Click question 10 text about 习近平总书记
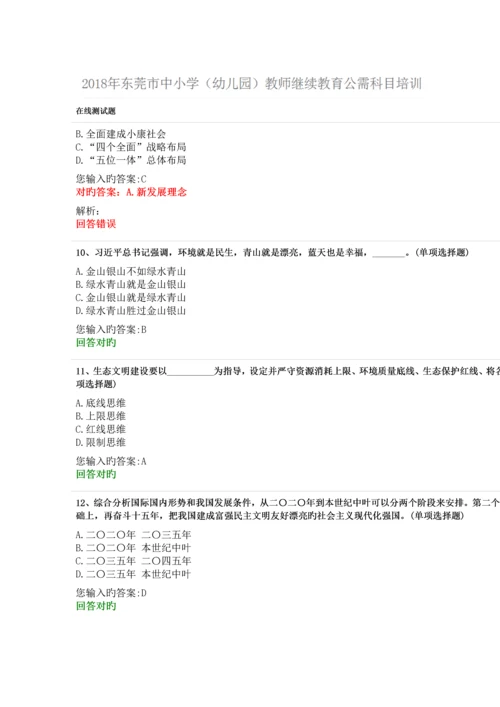This screenshot has height=707, width=500. pyautogui.click(x=272, y=252)
